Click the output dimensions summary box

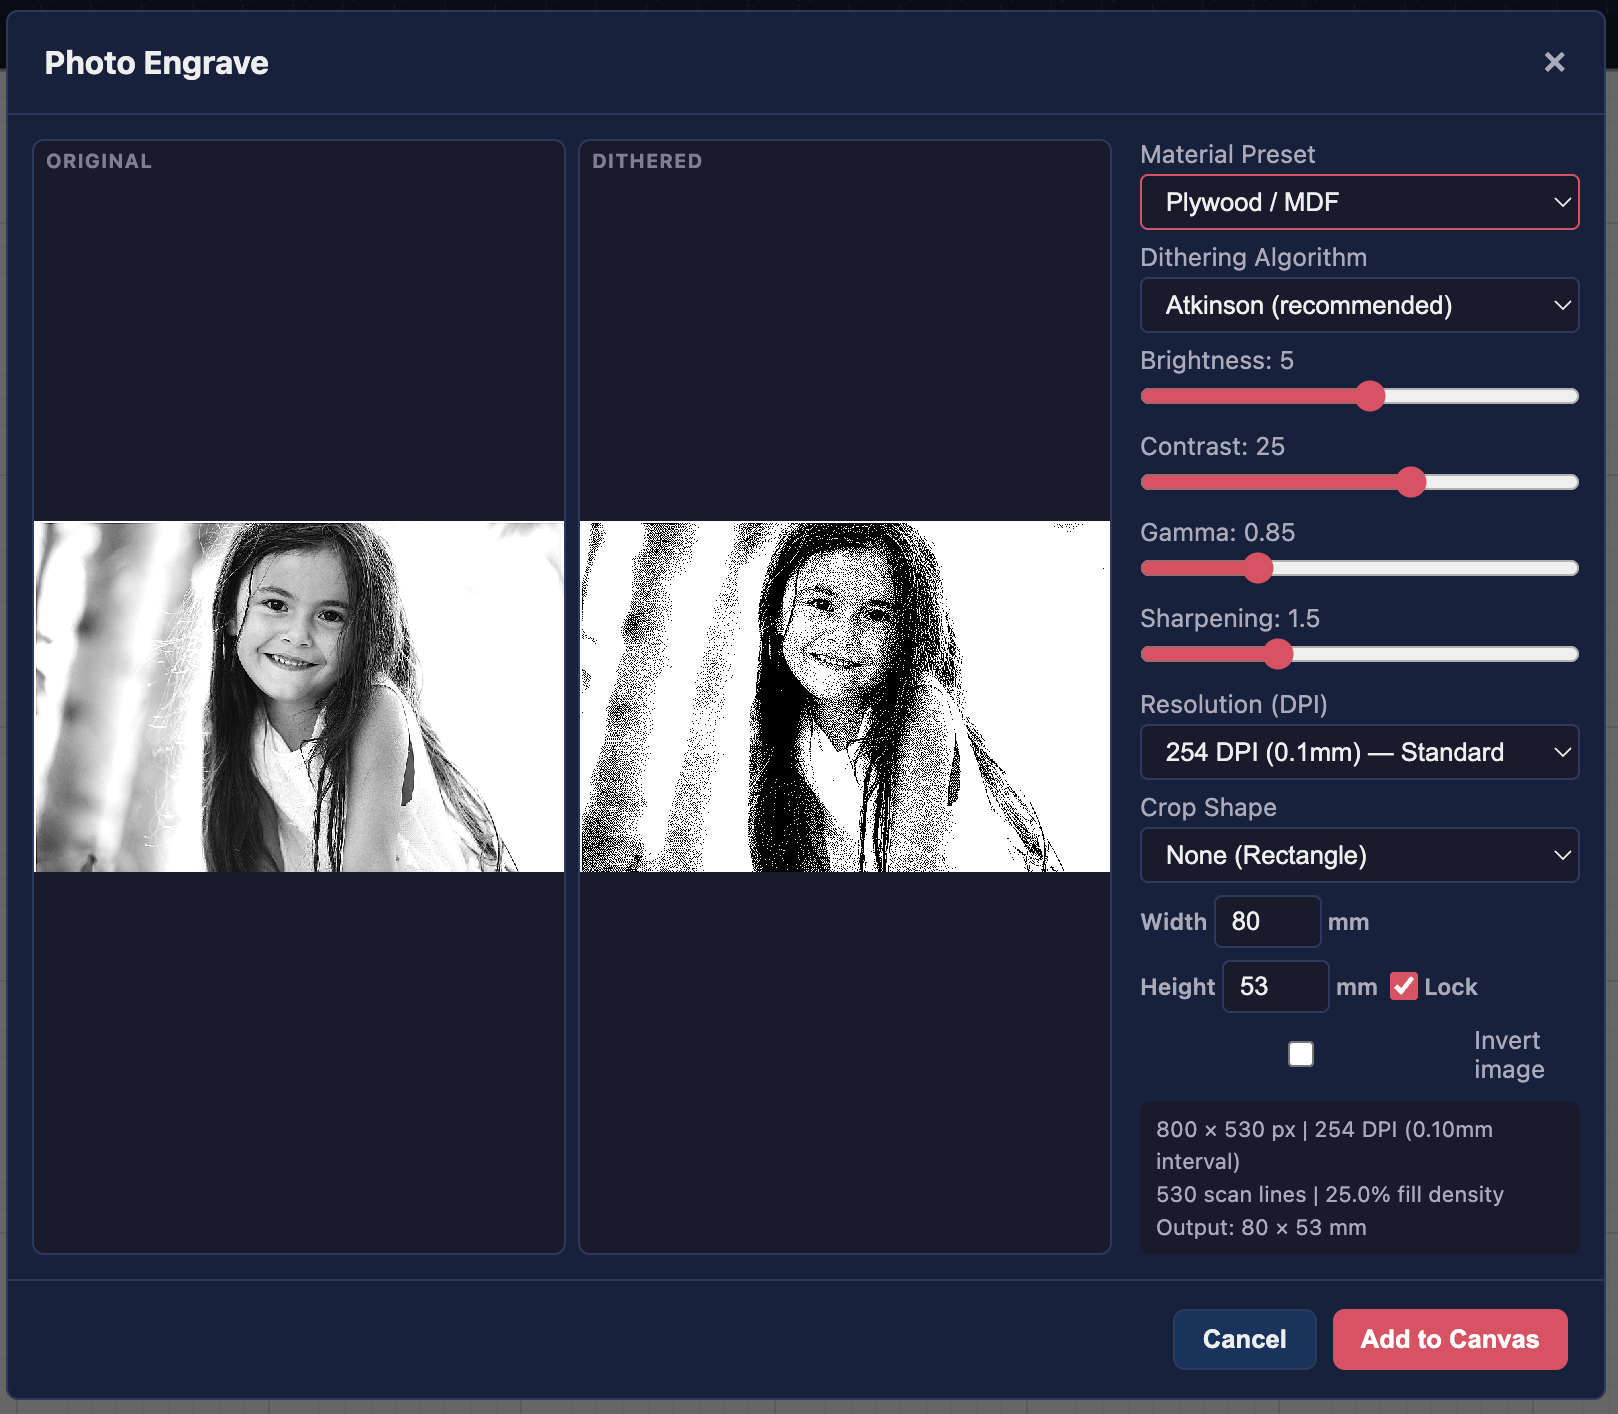pos(1358,1178)
